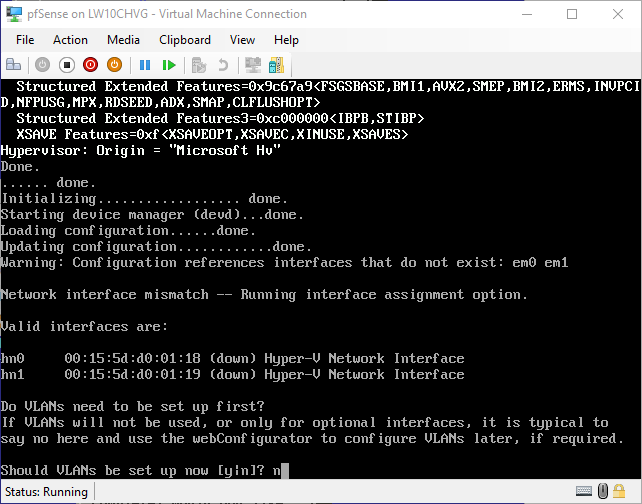Resume VM with green play icon
This screenshot has height=504, width=642.
tap(169, 65)
